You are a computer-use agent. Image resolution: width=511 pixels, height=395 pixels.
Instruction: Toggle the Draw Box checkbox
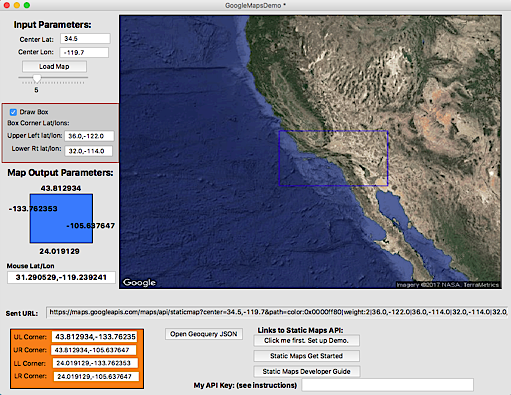point(13,112)
